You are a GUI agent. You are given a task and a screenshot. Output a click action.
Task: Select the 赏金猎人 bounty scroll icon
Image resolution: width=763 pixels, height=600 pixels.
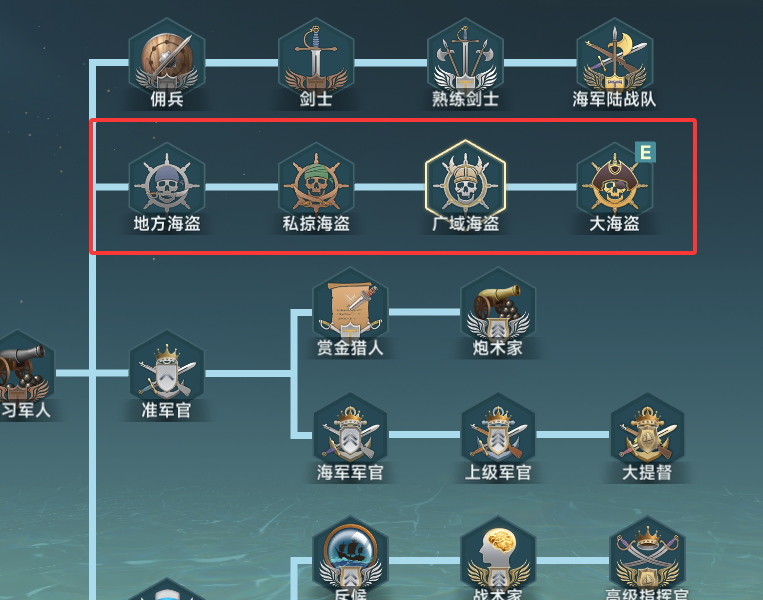click(350, 311)
